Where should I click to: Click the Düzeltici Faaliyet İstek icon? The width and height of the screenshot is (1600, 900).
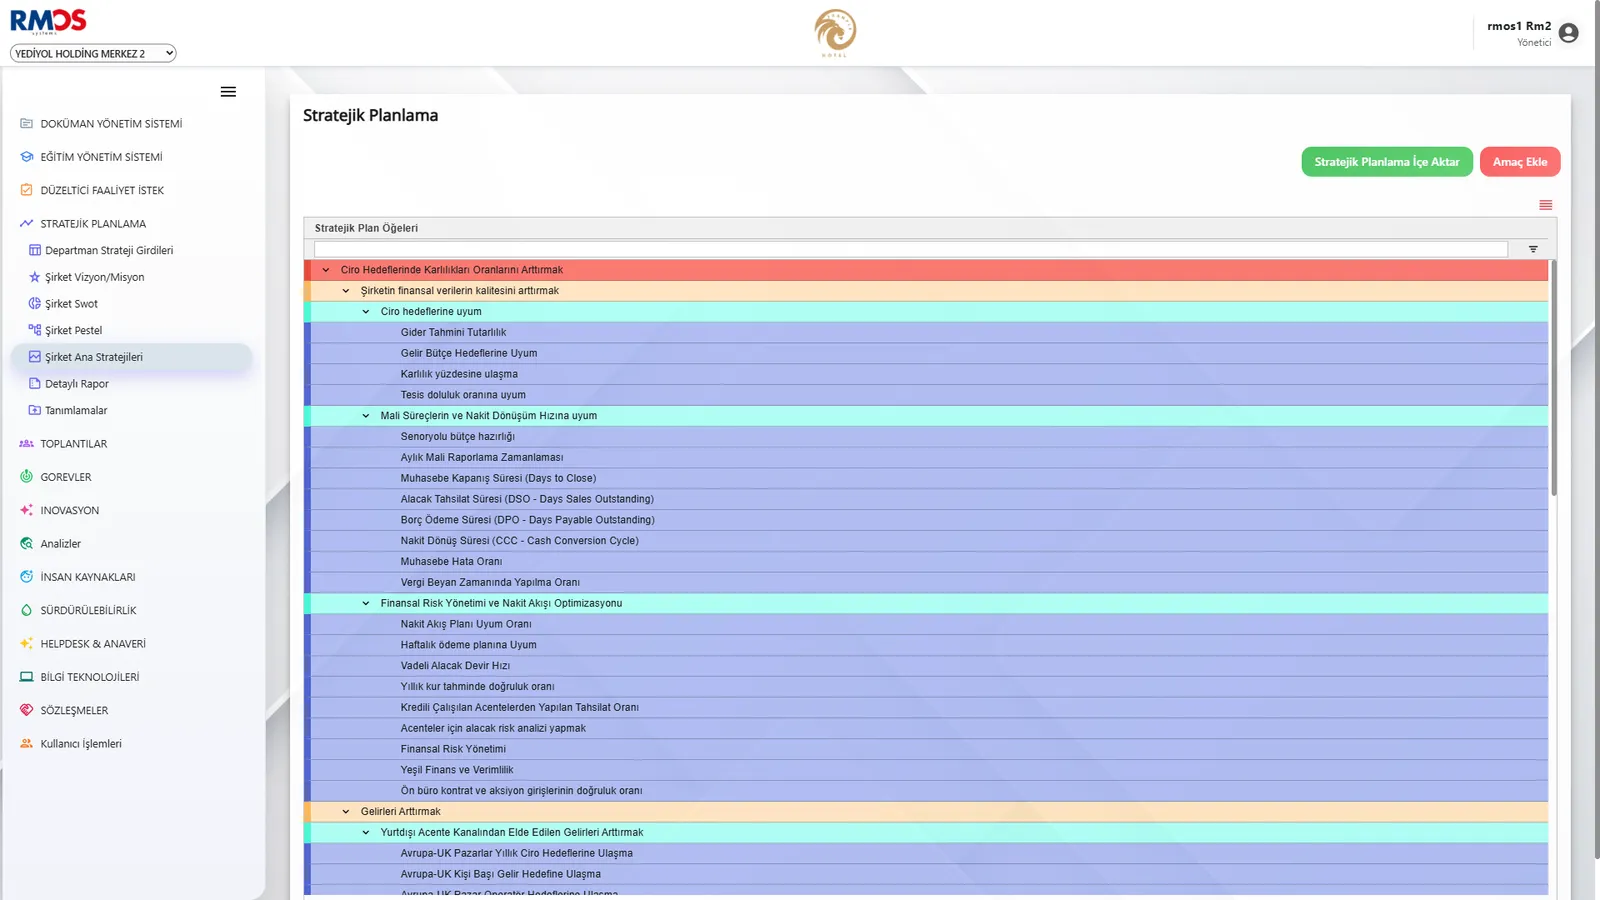pyautogui.click(x=27, y=190)
